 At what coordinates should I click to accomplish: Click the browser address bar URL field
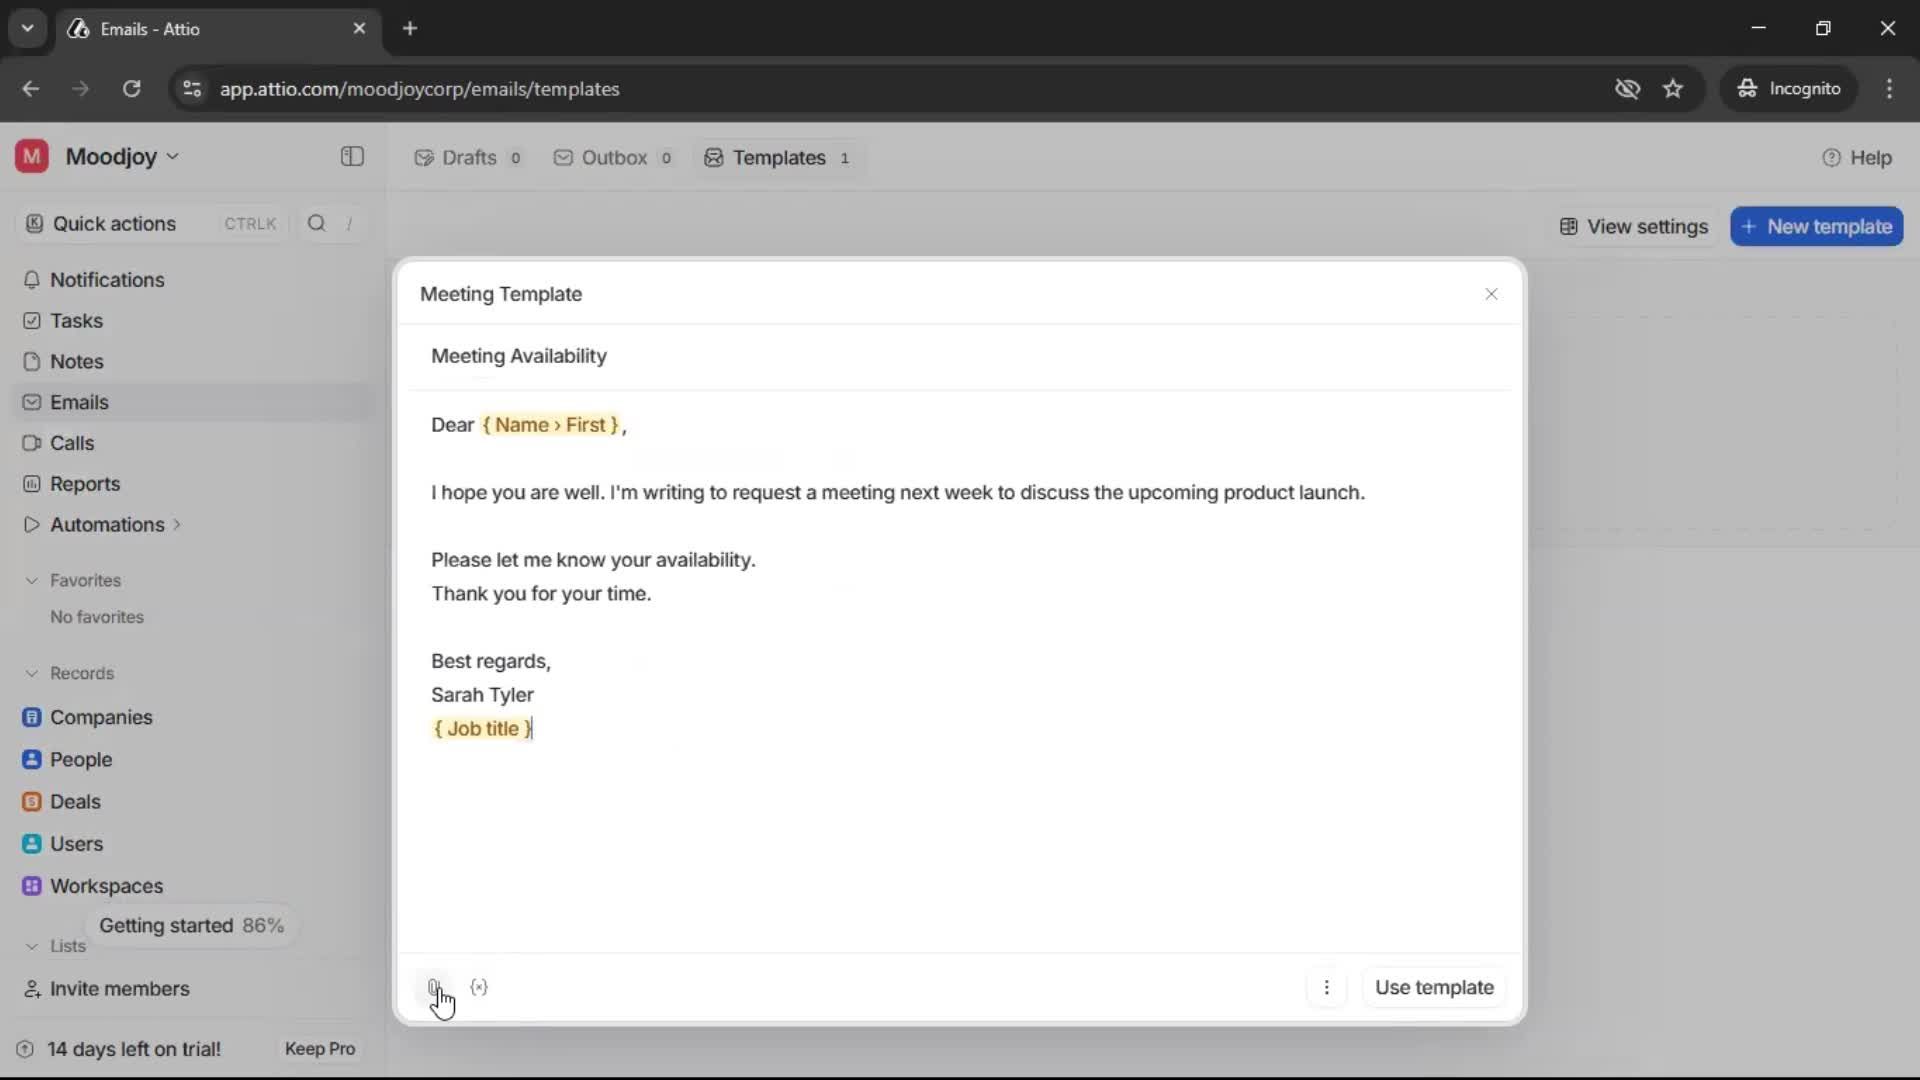coord(420,88)
